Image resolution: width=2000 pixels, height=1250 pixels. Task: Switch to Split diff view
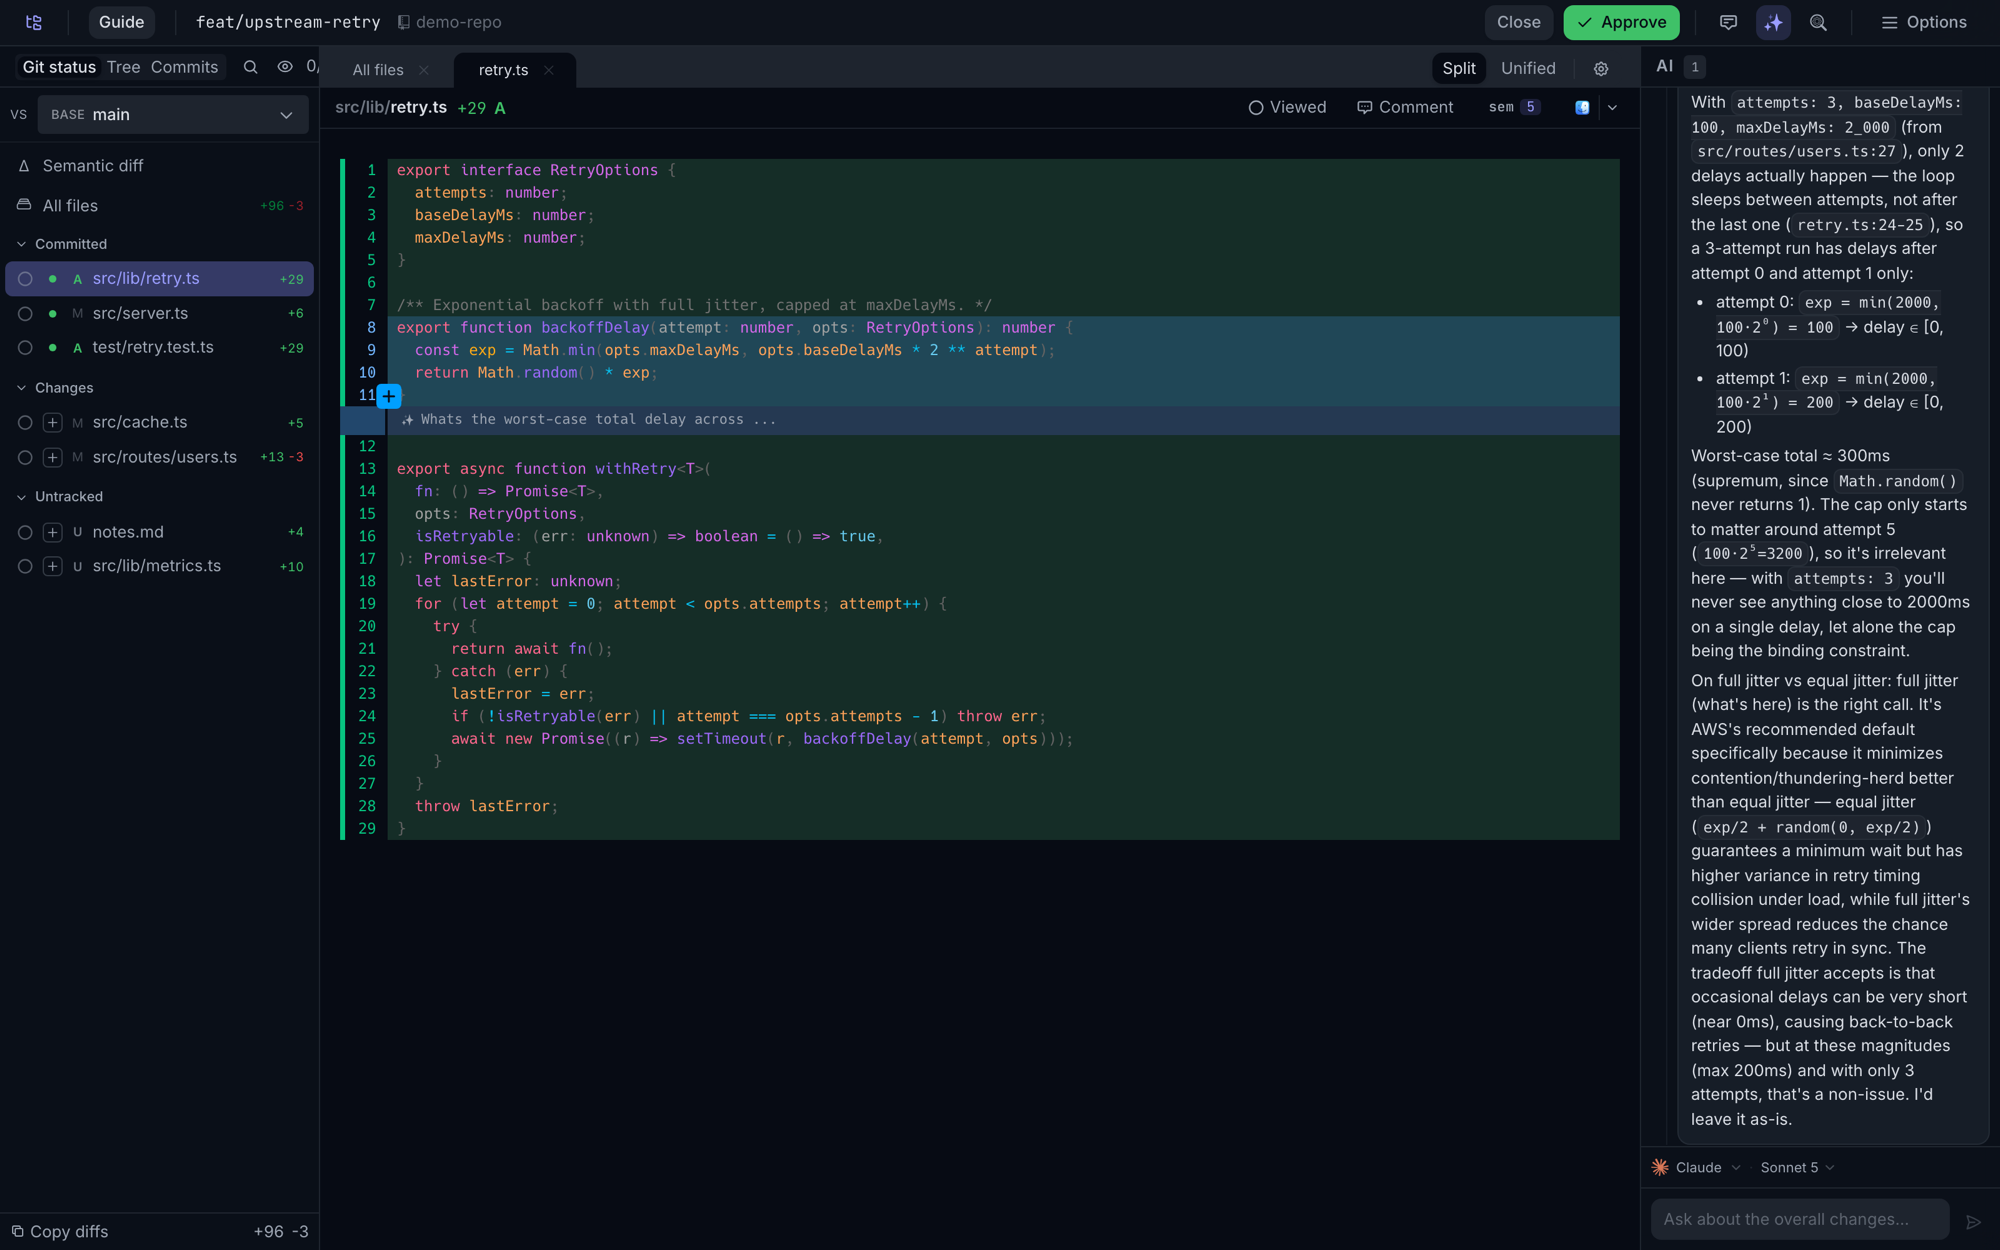pos(1458,68)
